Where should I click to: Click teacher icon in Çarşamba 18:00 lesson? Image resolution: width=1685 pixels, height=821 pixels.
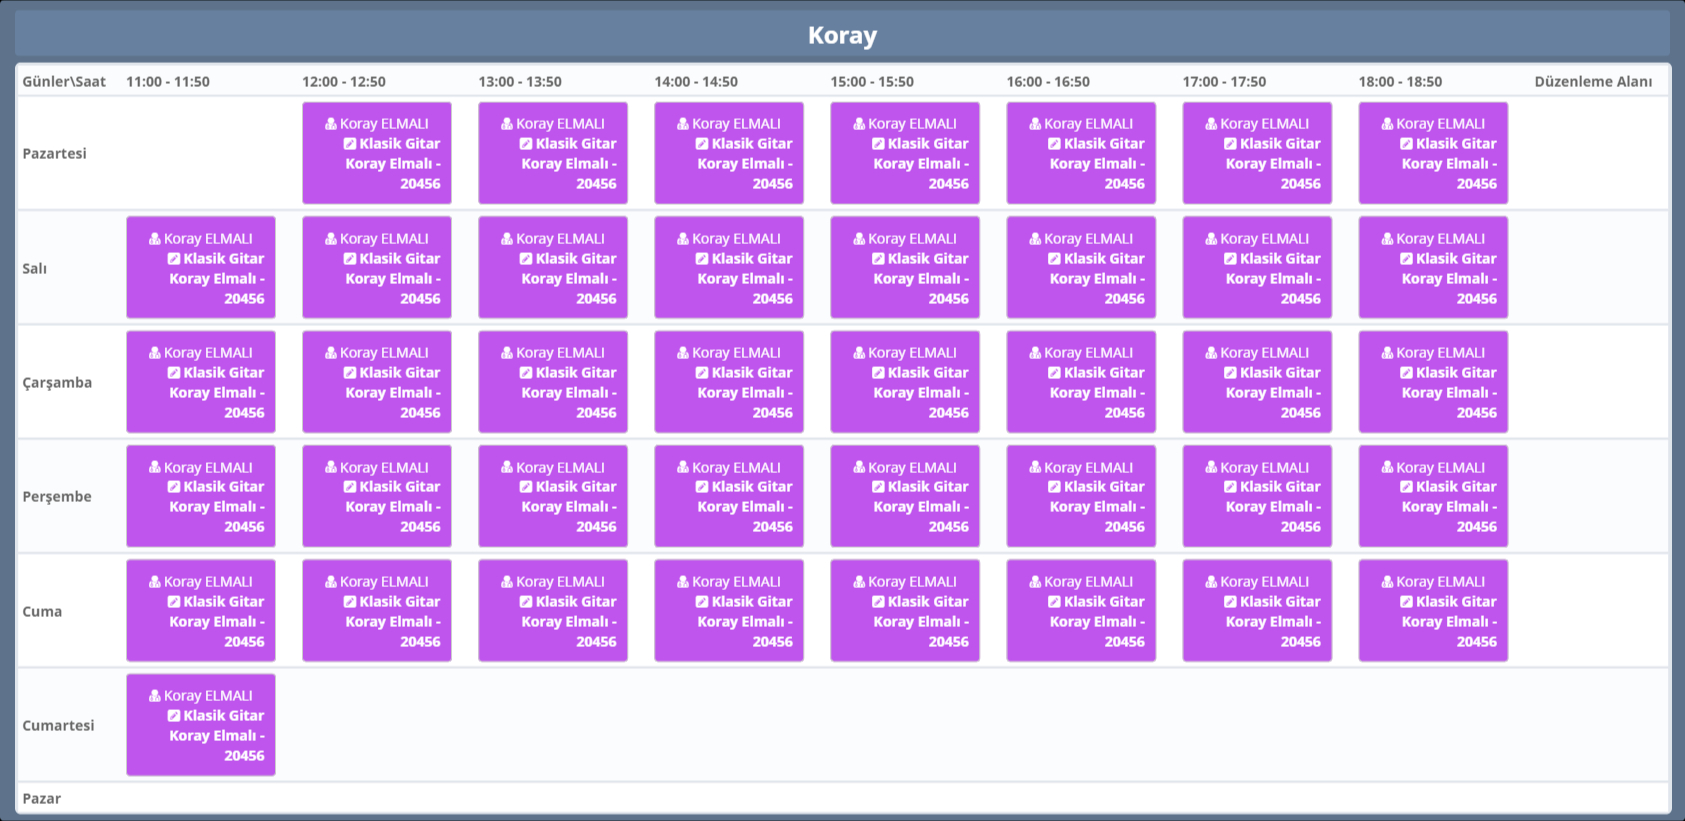coord(1387,353)
